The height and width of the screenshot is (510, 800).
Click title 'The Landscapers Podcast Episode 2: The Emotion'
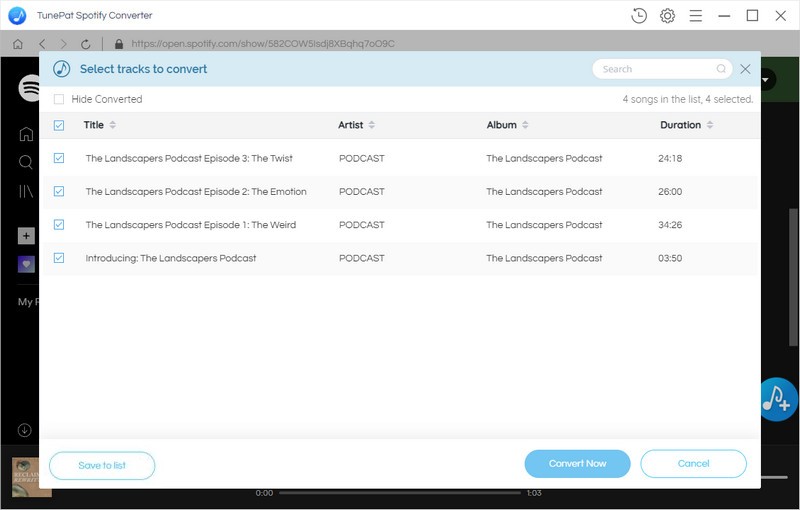pyautogui.click(x=196, y=191)
